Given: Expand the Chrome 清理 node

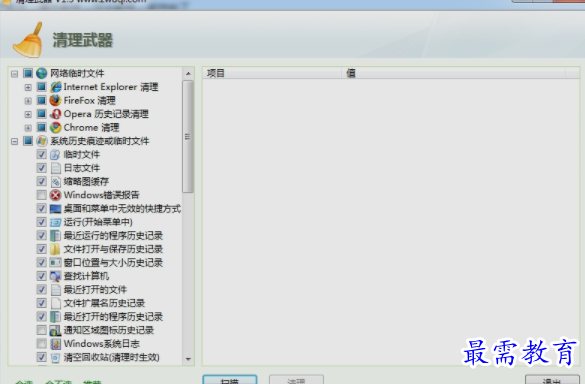Looking at the screenshot, I should 28,128.
